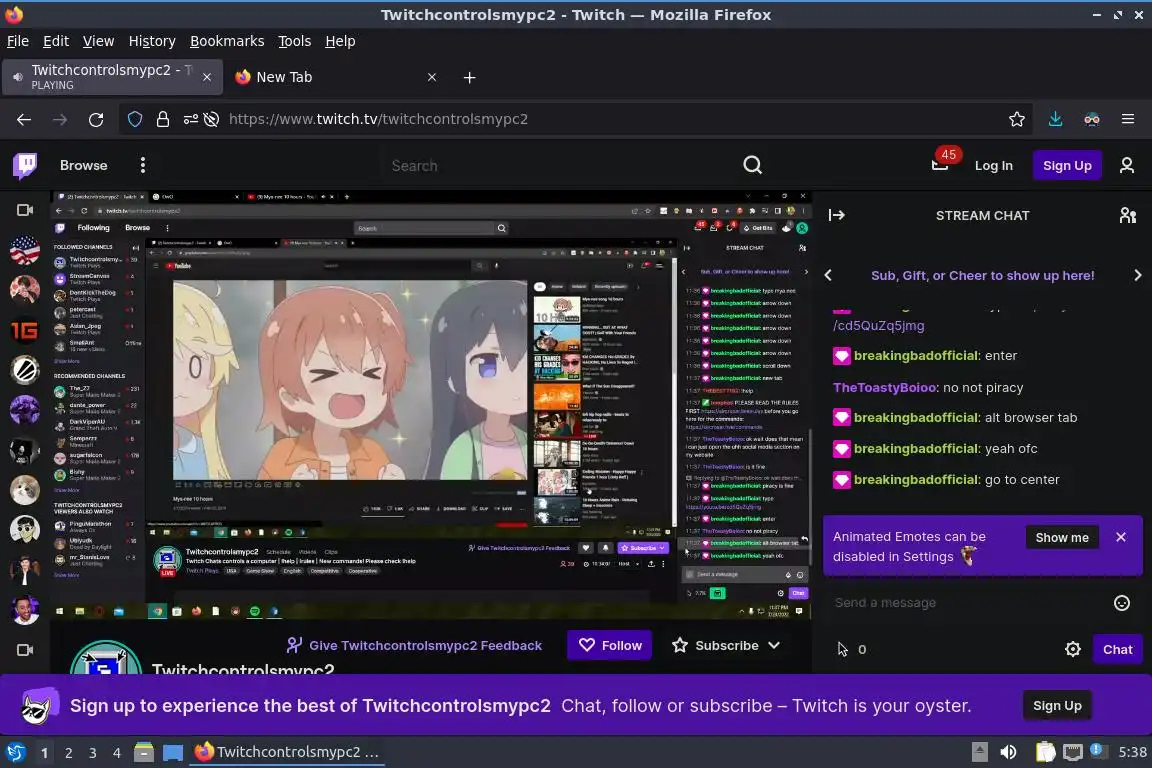Click the bottom camera icon in sidebar

click(25, 650)
